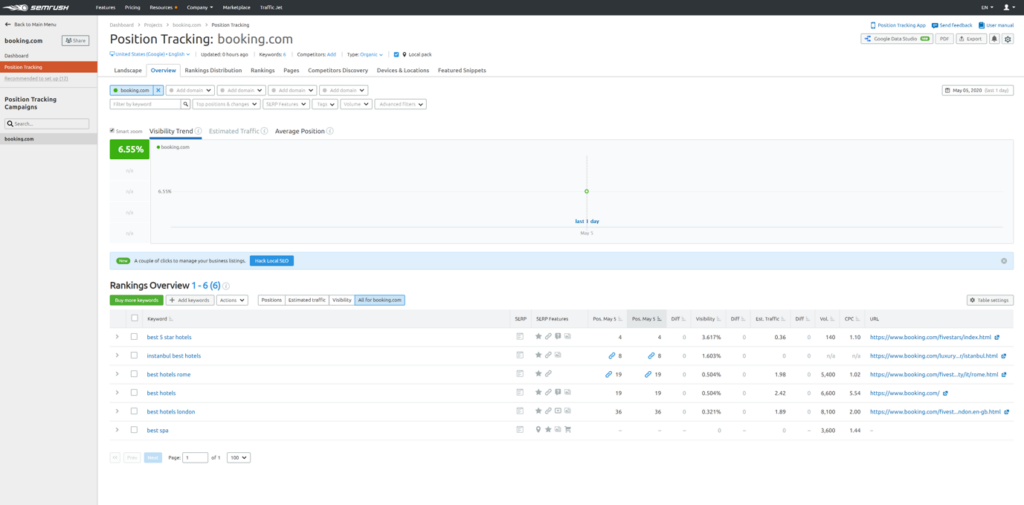Click Buy more keywords button

point(136,300)
